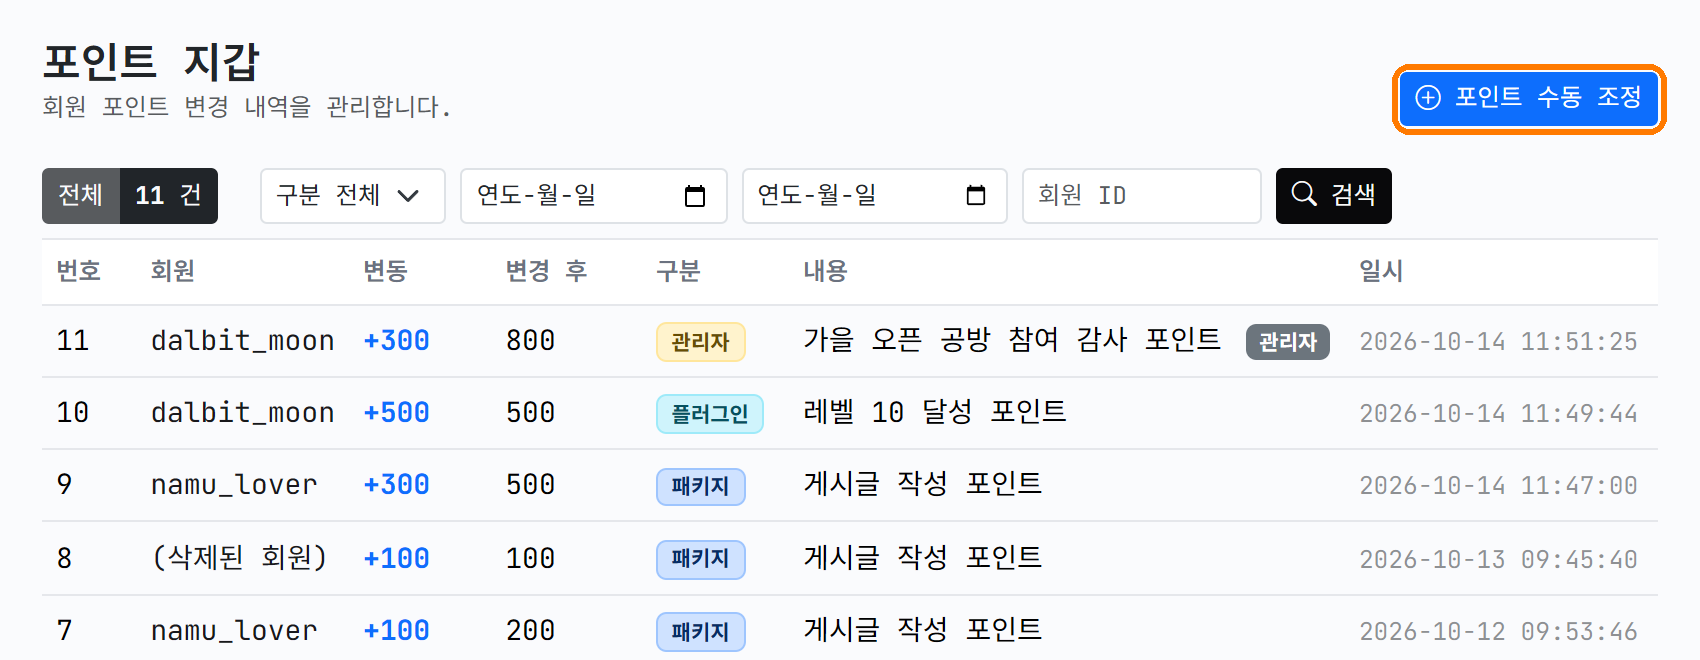
Task: Click the 변동 column header
Action: (385, 271)
